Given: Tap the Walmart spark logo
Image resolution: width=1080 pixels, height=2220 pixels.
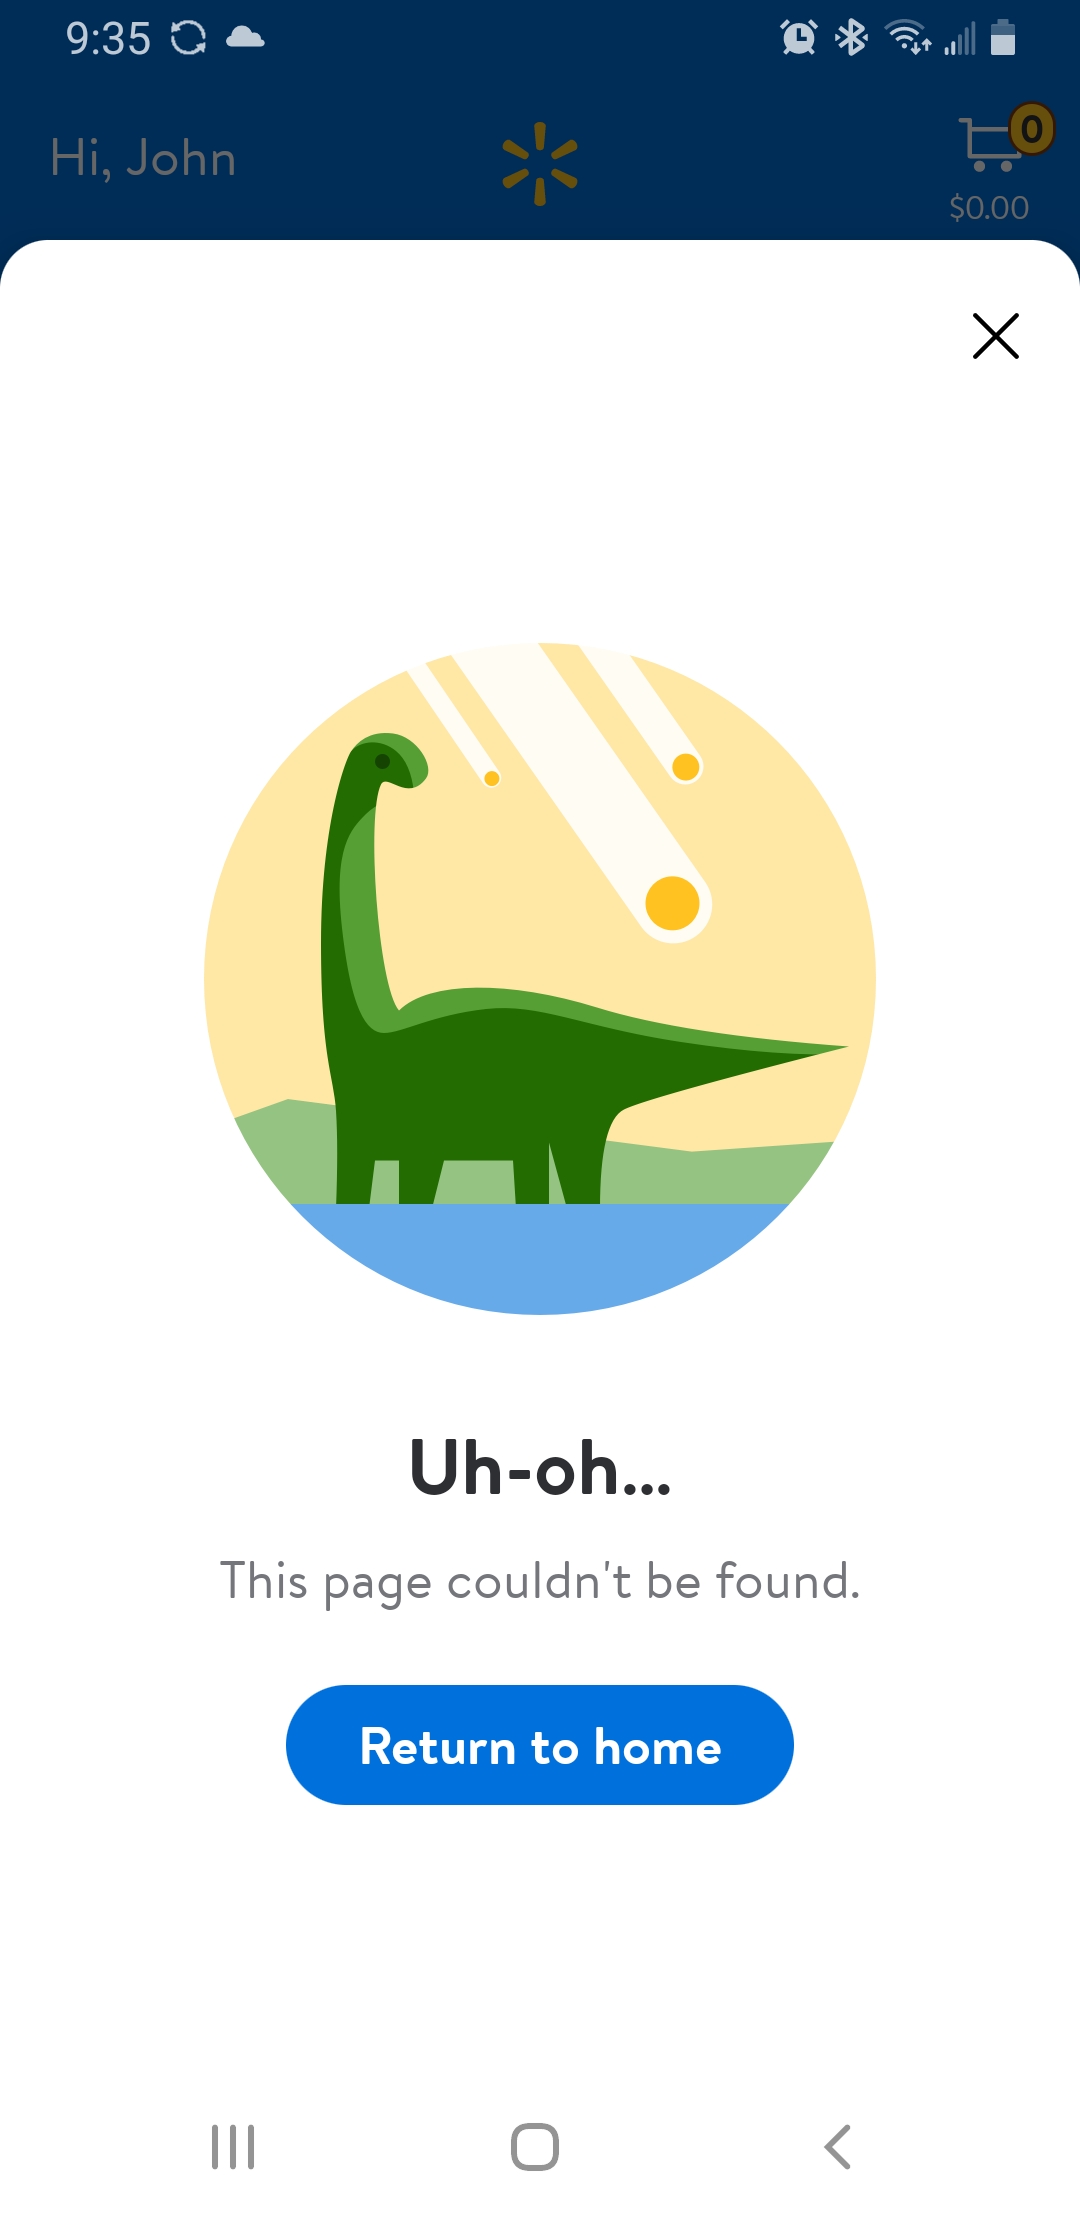Looking at the screenshot, I should point(540,164).
